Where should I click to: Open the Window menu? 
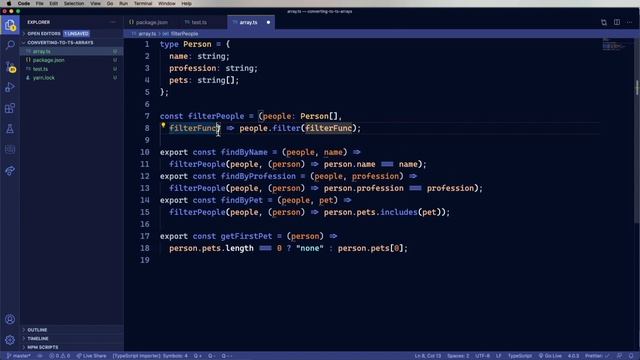[x=167, y=3]
